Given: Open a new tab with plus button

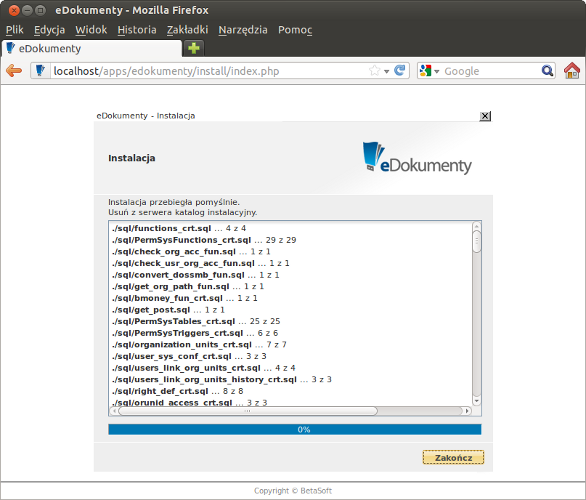Looking at the screenshot, I should (194, 48).
